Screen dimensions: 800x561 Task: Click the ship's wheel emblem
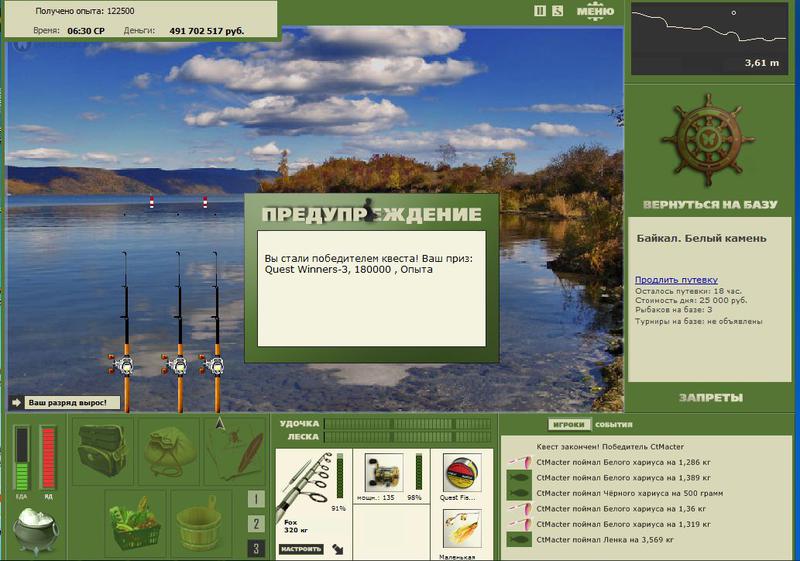click(707, 140)
